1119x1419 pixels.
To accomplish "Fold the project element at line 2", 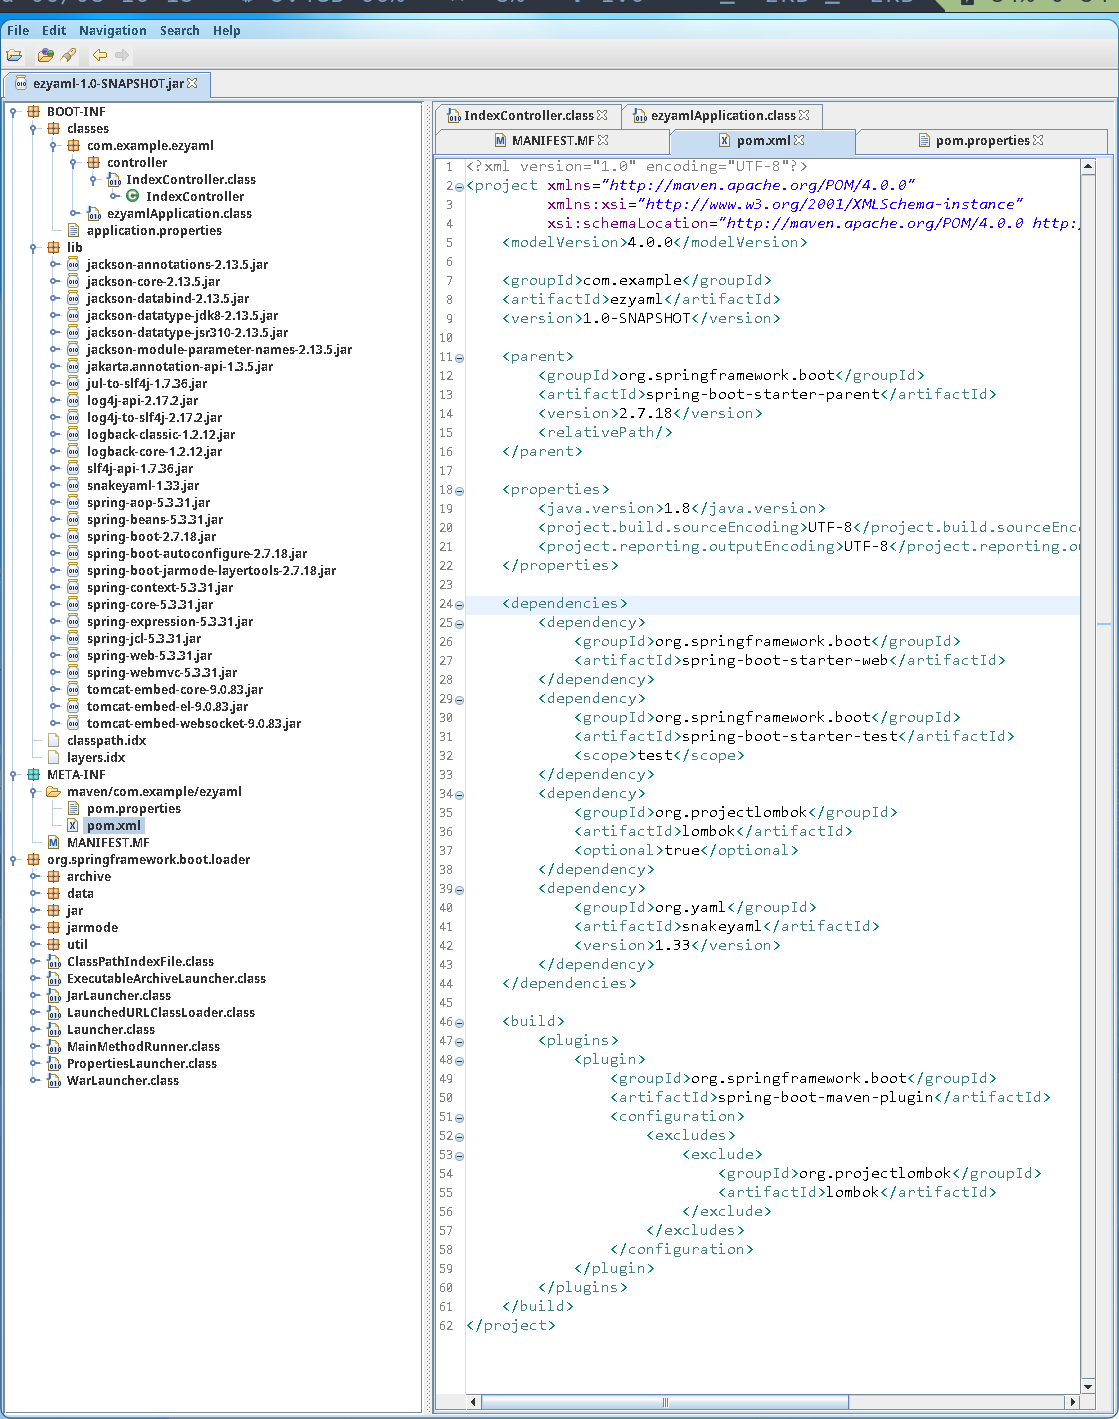I will pyautogui.click(x=459, y=186).
